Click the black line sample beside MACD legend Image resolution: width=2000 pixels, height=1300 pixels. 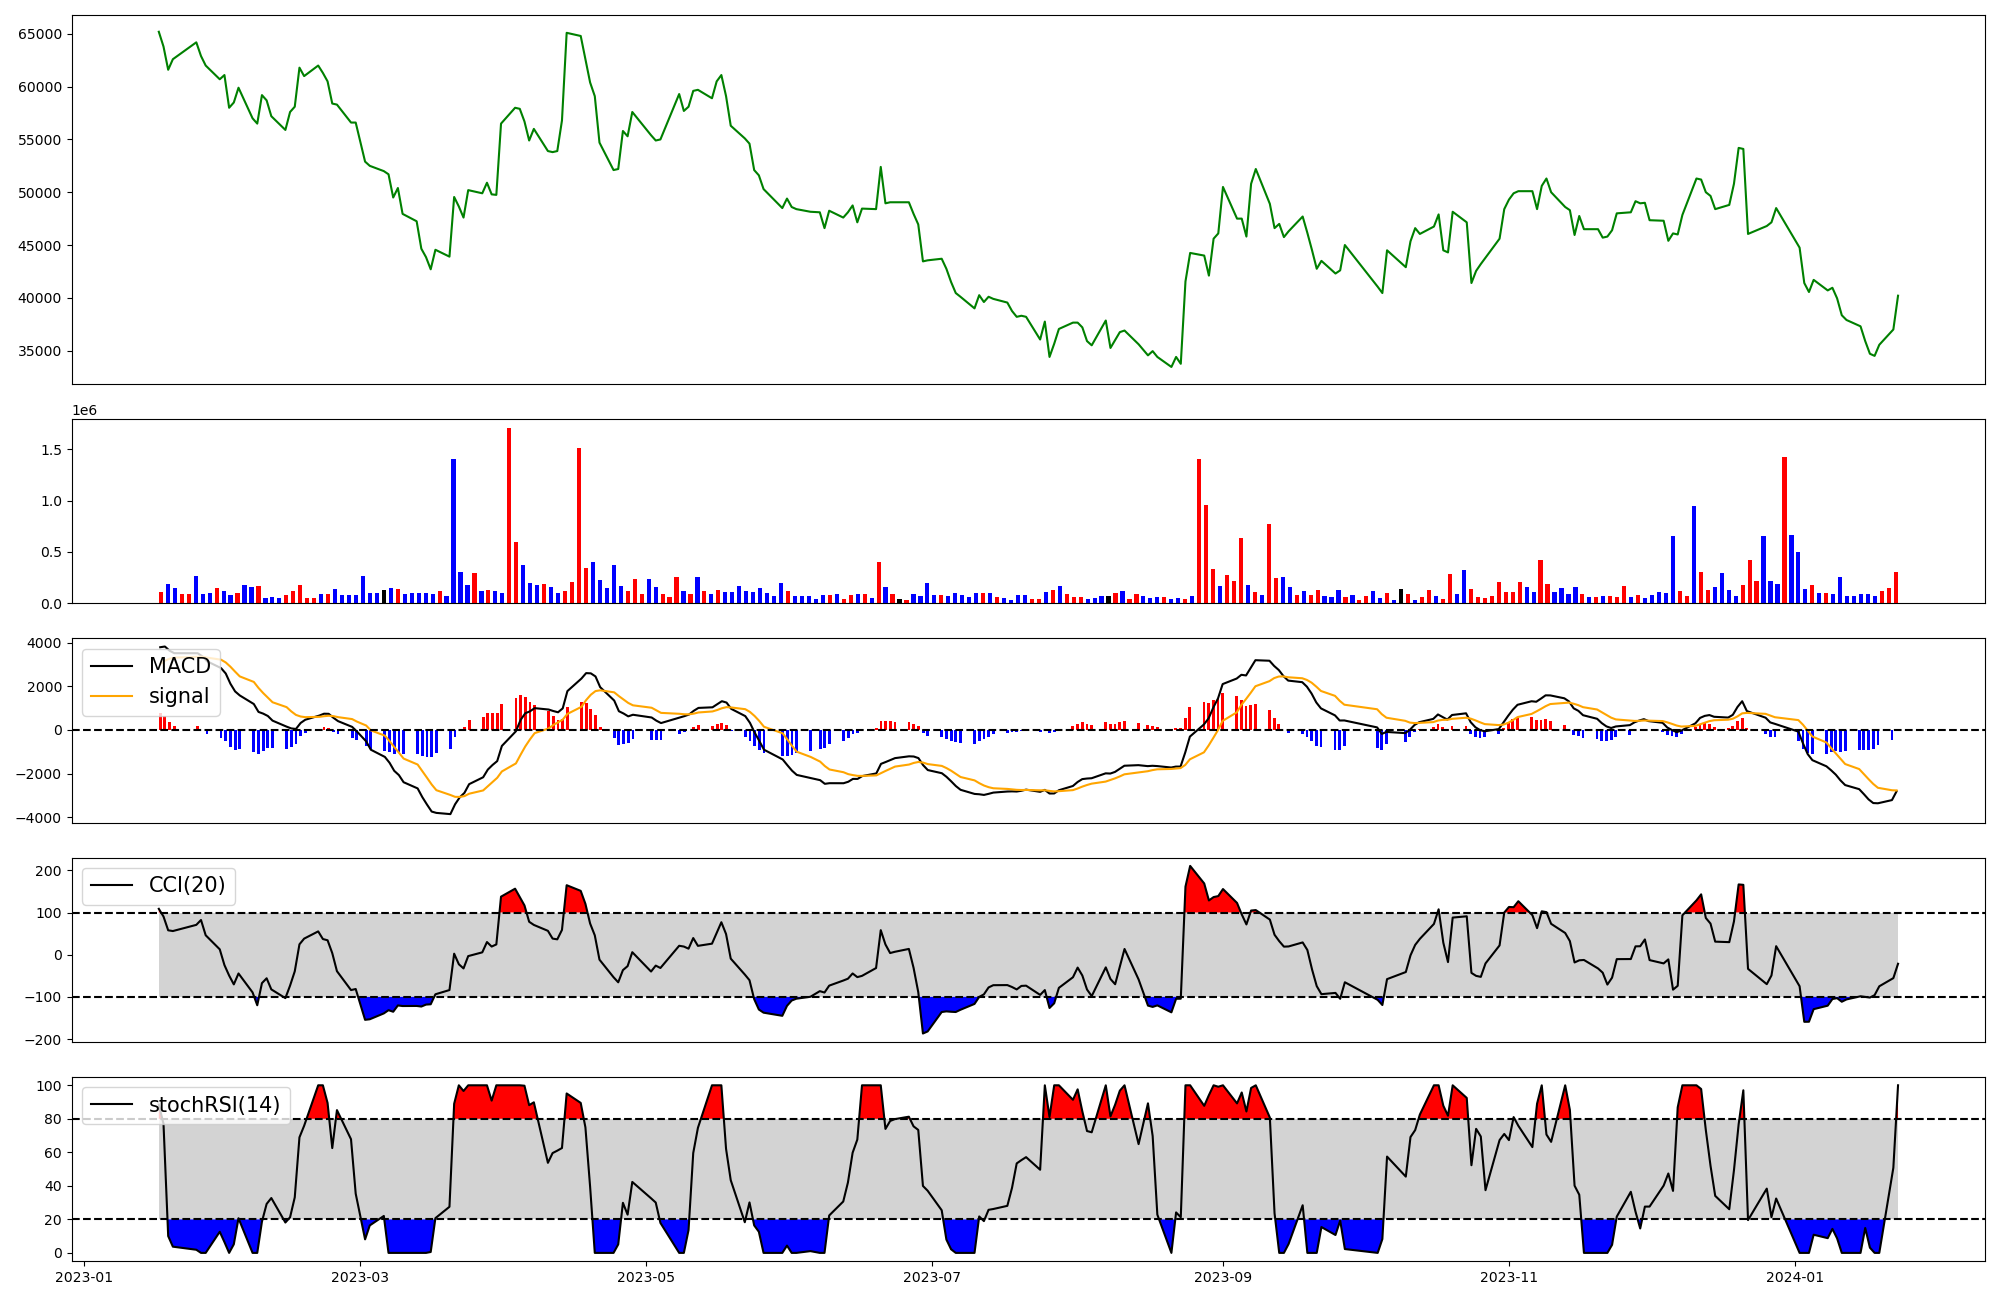click(x=113, y=666)
